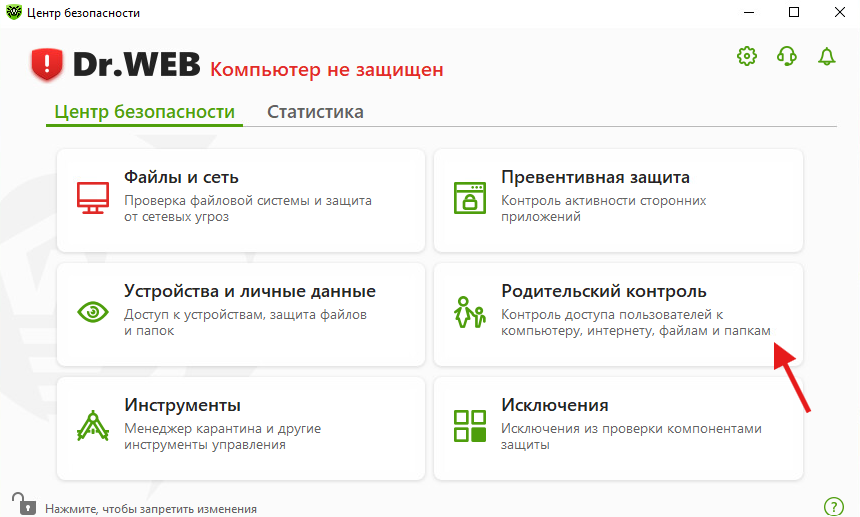
Task: Click the browser lock icon for Preventive Protection
Action: [x=470, y=198]
